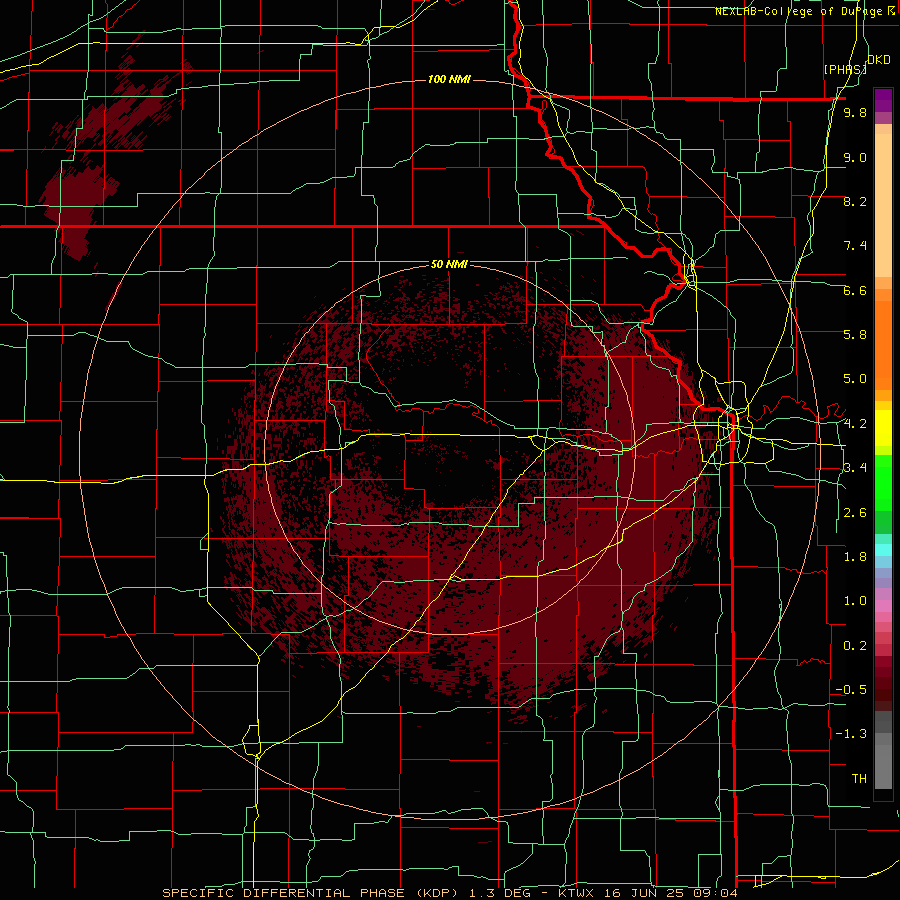
Task: Click the 2.6 value on the color scale
Action: [855, 513]
